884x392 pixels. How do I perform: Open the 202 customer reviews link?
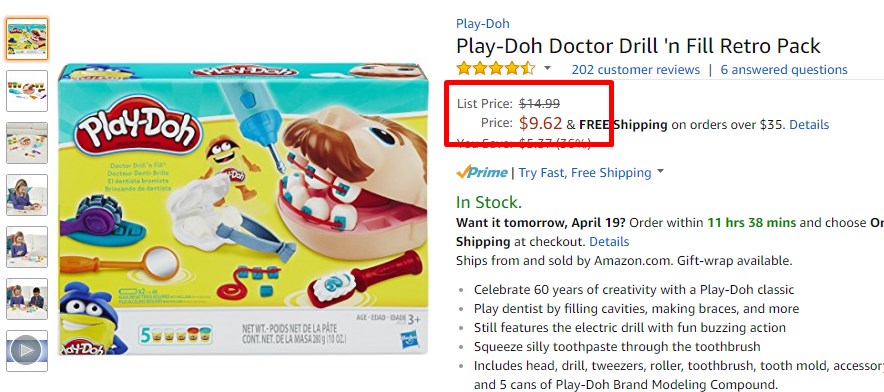tap(635, 69)
